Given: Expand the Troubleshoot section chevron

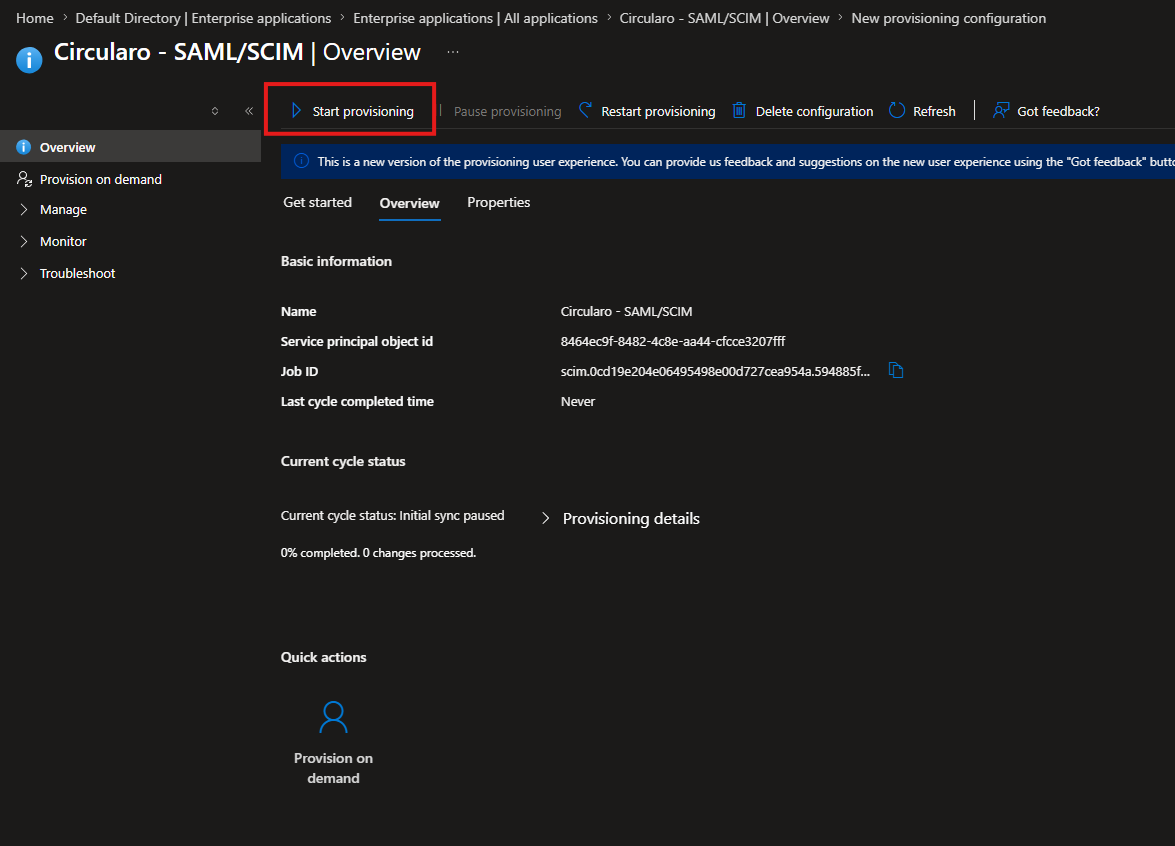Looking at the screenshot, I should coord(24,274).
